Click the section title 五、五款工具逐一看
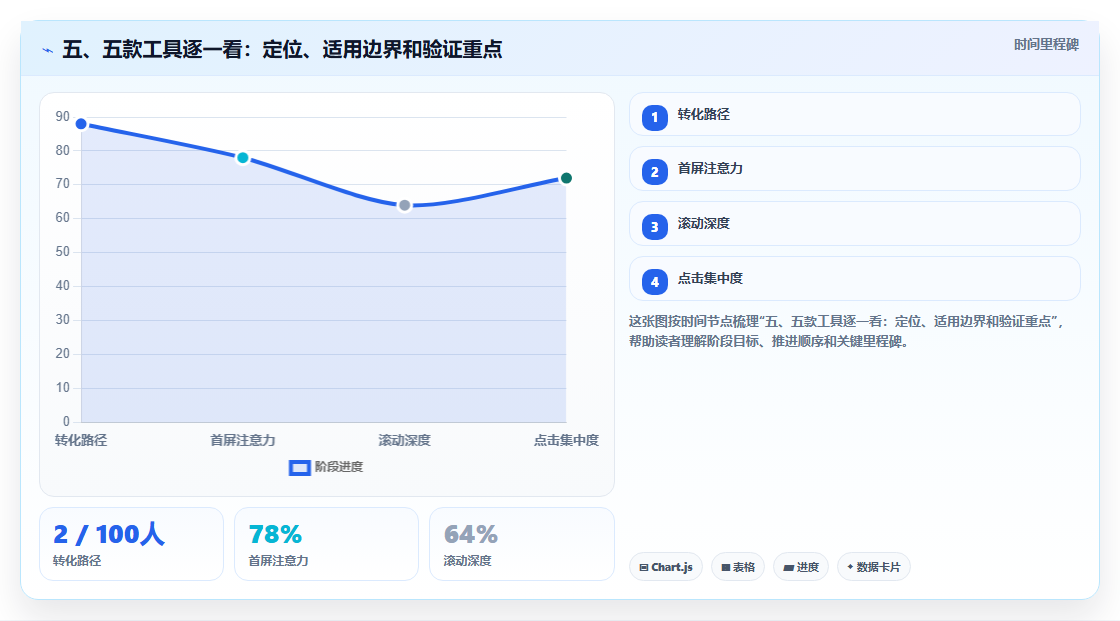 (282, 49)
